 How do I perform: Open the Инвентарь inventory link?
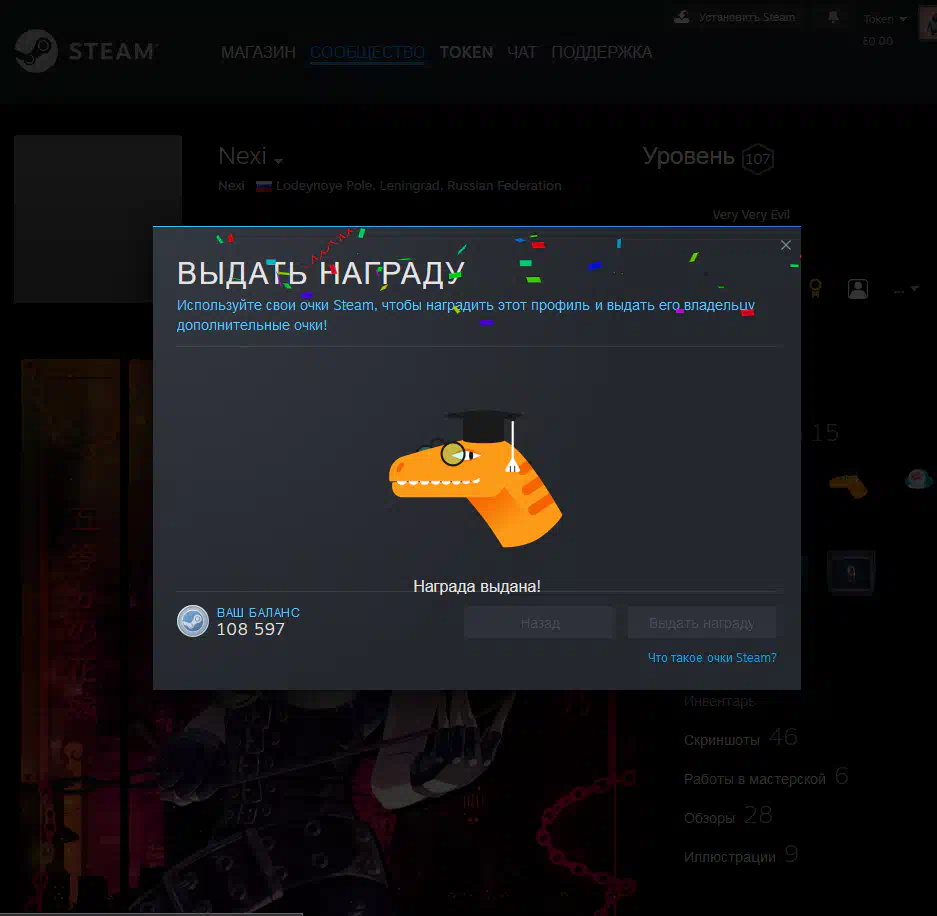click(719, 701)
